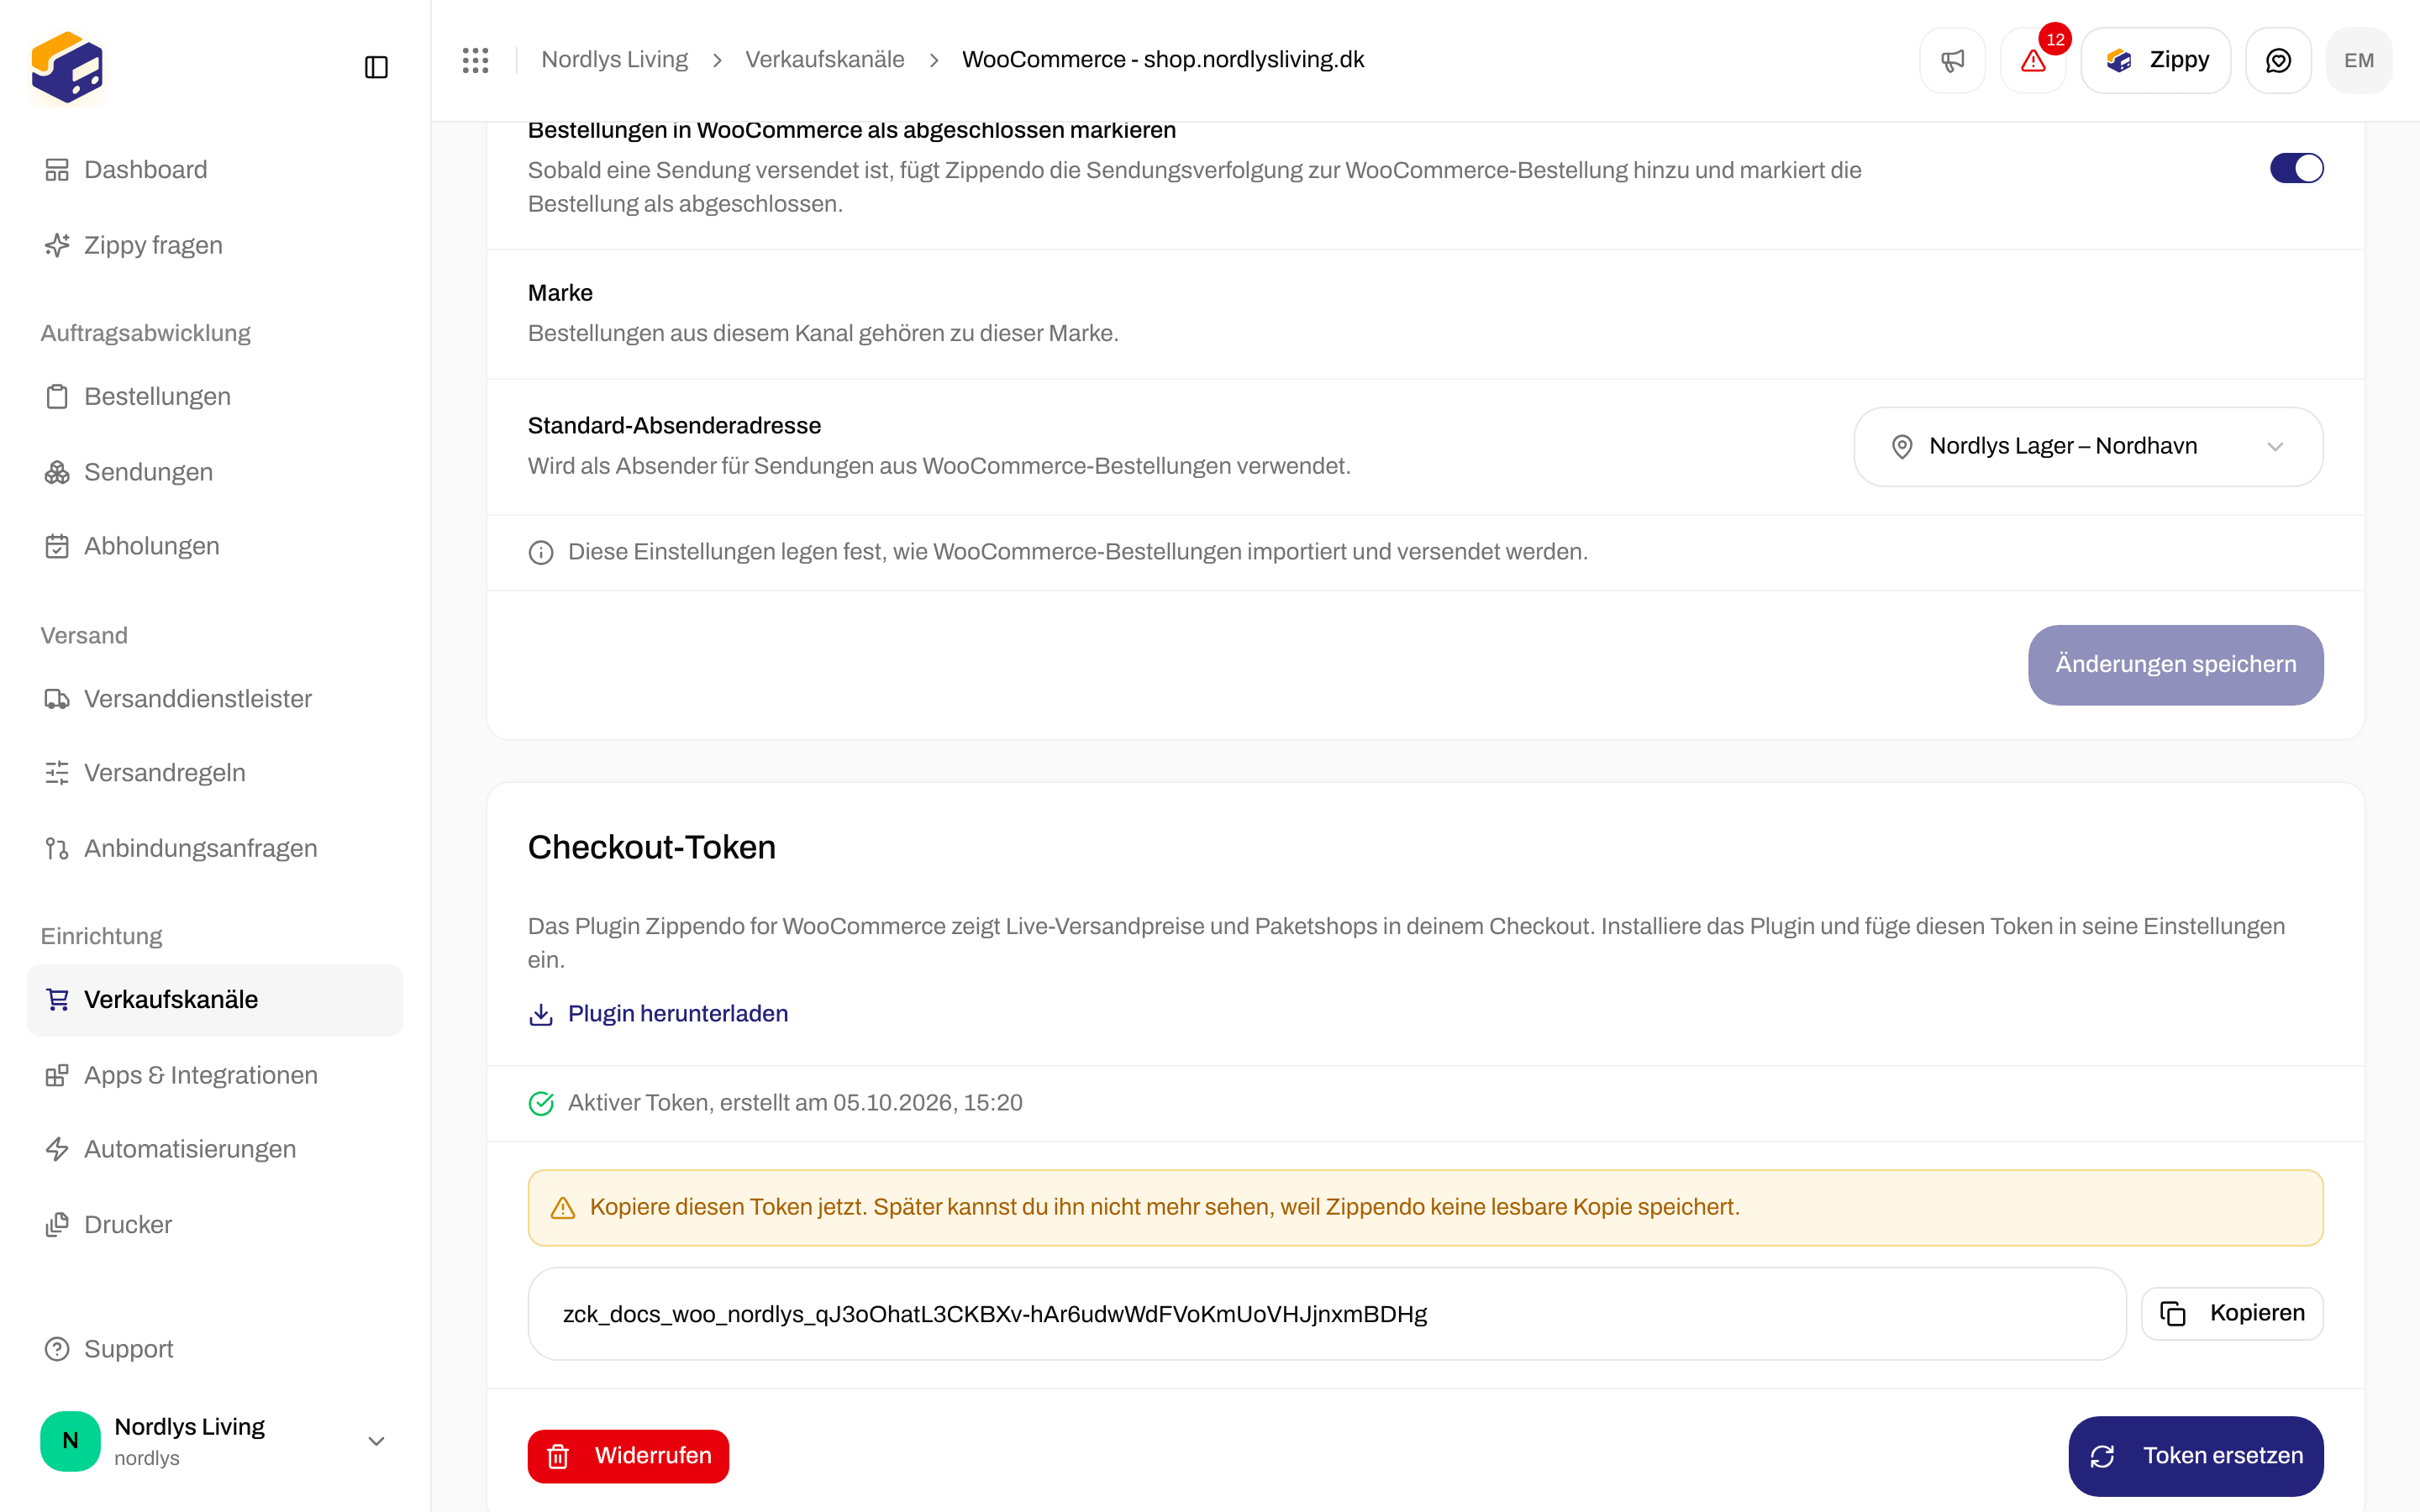Click the Token ersetzen button

pyautogui.click(x=2196, y=1456)
